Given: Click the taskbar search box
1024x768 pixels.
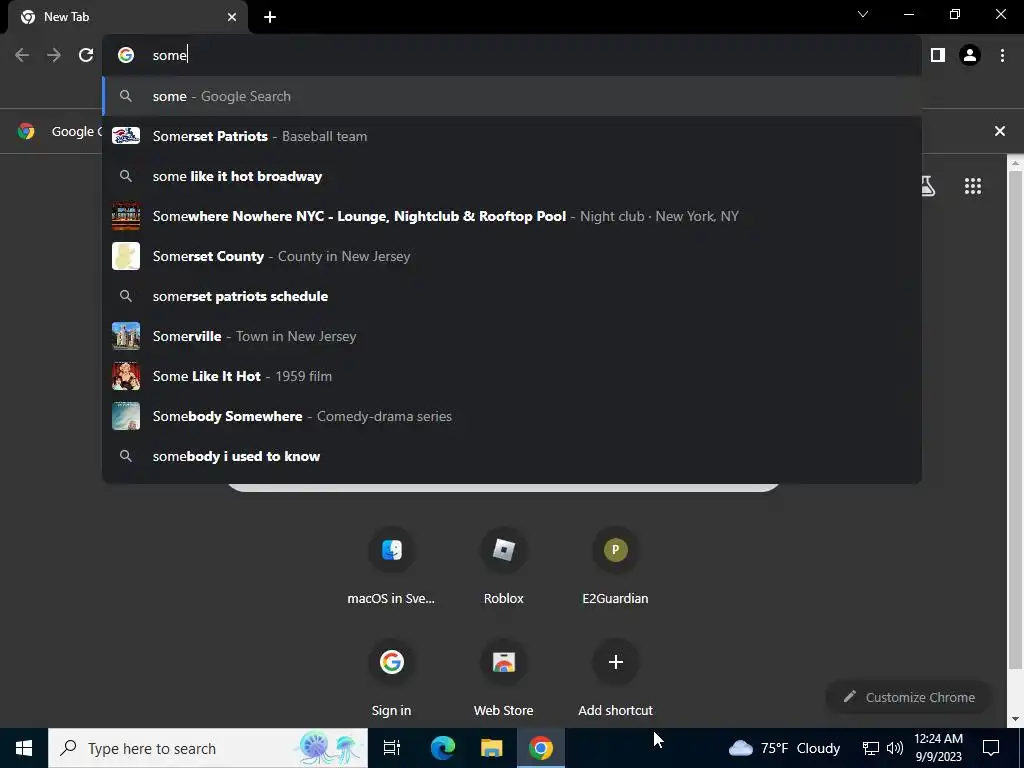Looking at the screenshot, I should 208,748.
